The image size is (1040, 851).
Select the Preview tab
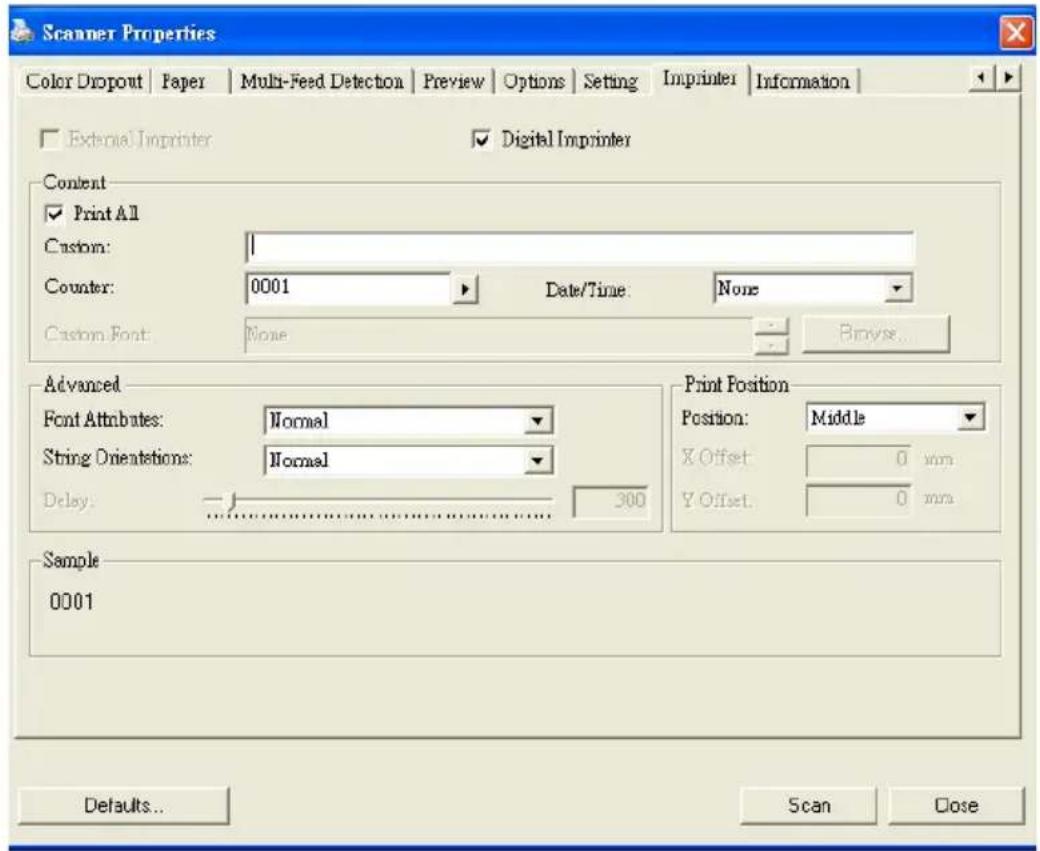[454, 82]
